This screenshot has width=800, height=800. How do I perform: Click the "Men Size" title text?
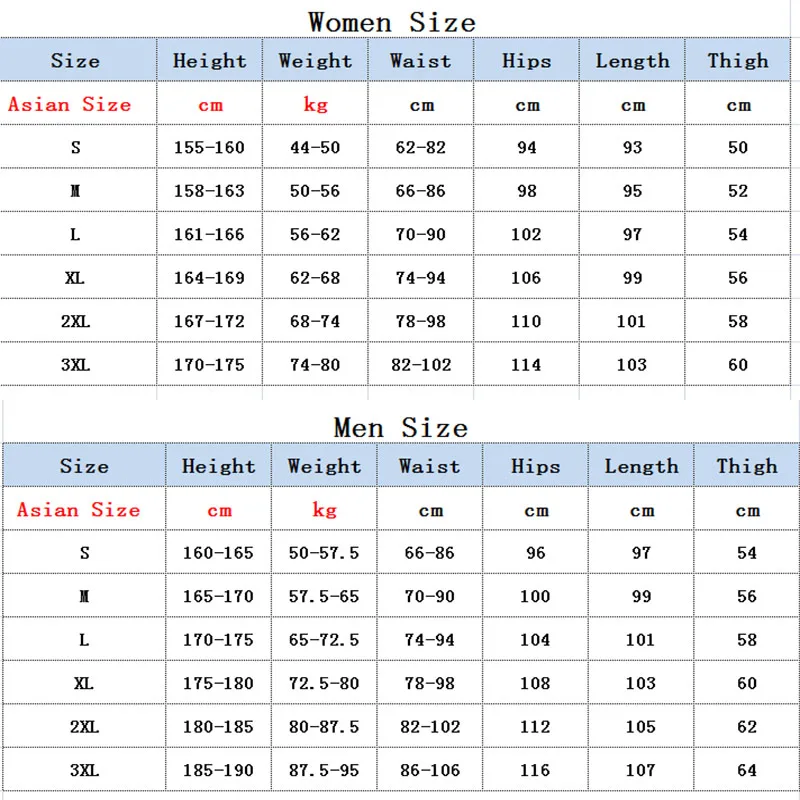(x=400, y=427)
